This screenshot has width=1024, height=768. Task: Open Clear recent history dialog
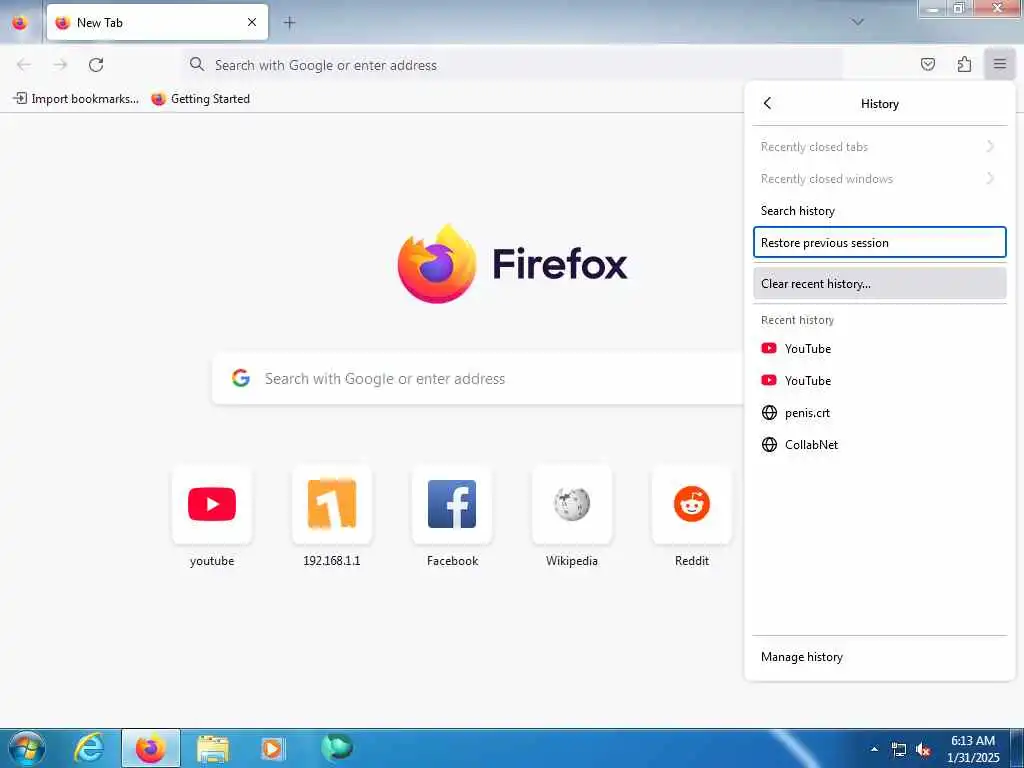click(880, 284)
